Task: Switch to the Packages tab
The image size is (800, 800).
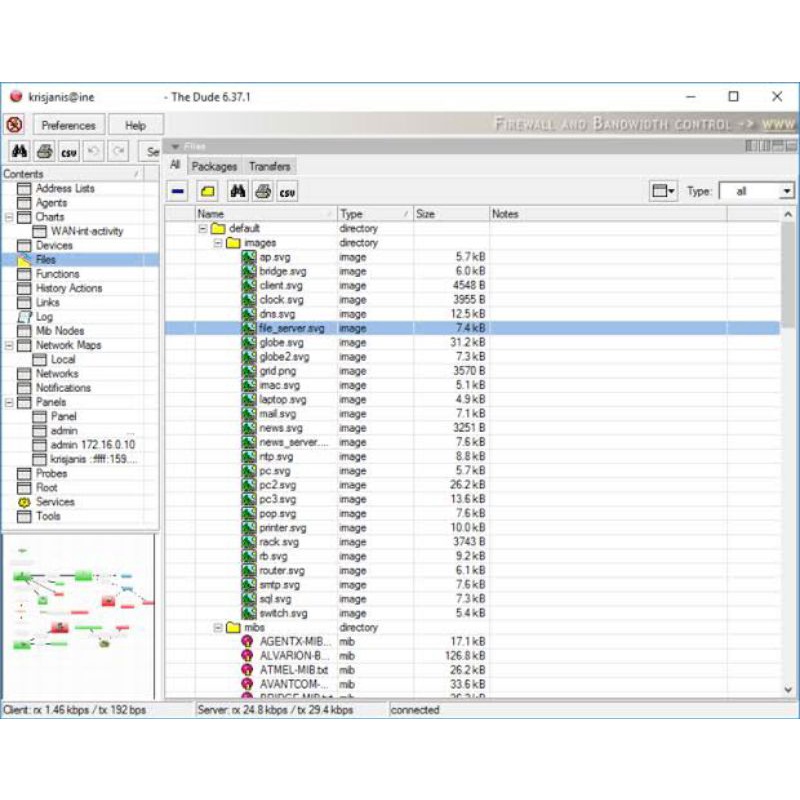Action: coord(214,166)
